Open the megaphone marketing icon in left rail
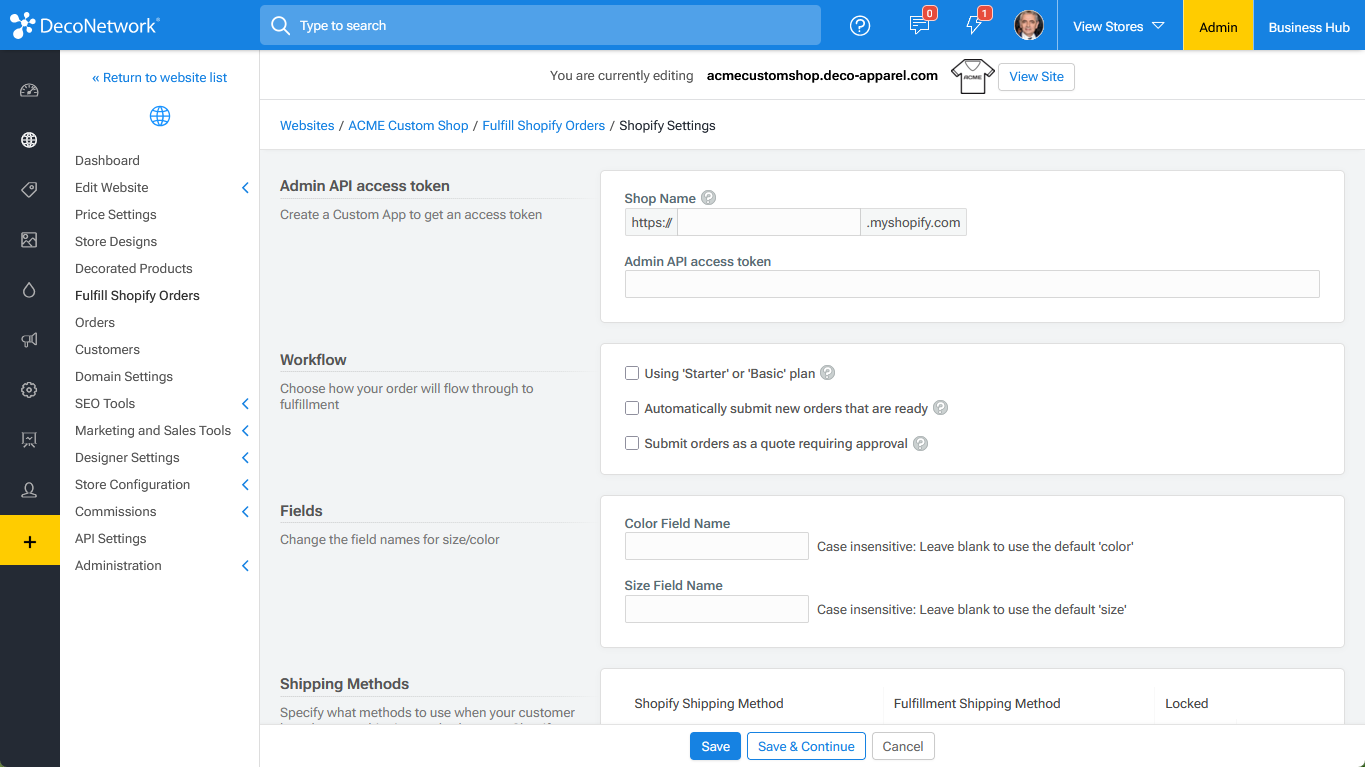Image resolution: width=1365 pixels, height=767 pixels. (x=29, y=340)
